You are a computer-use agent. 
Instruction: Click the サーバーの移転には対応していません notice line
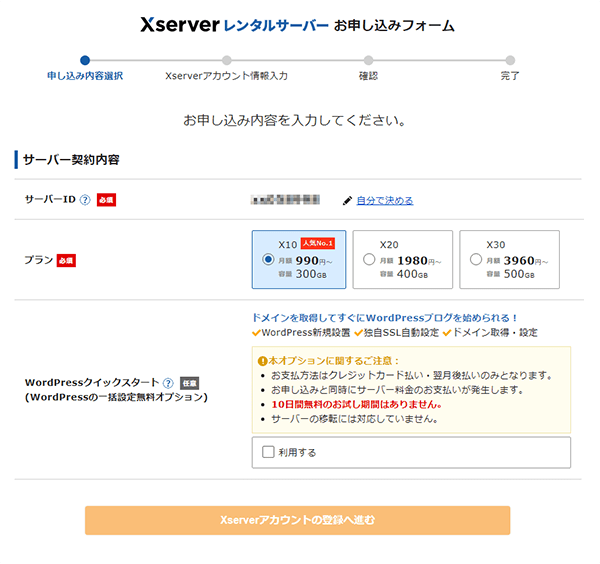[x=354, y=419]
